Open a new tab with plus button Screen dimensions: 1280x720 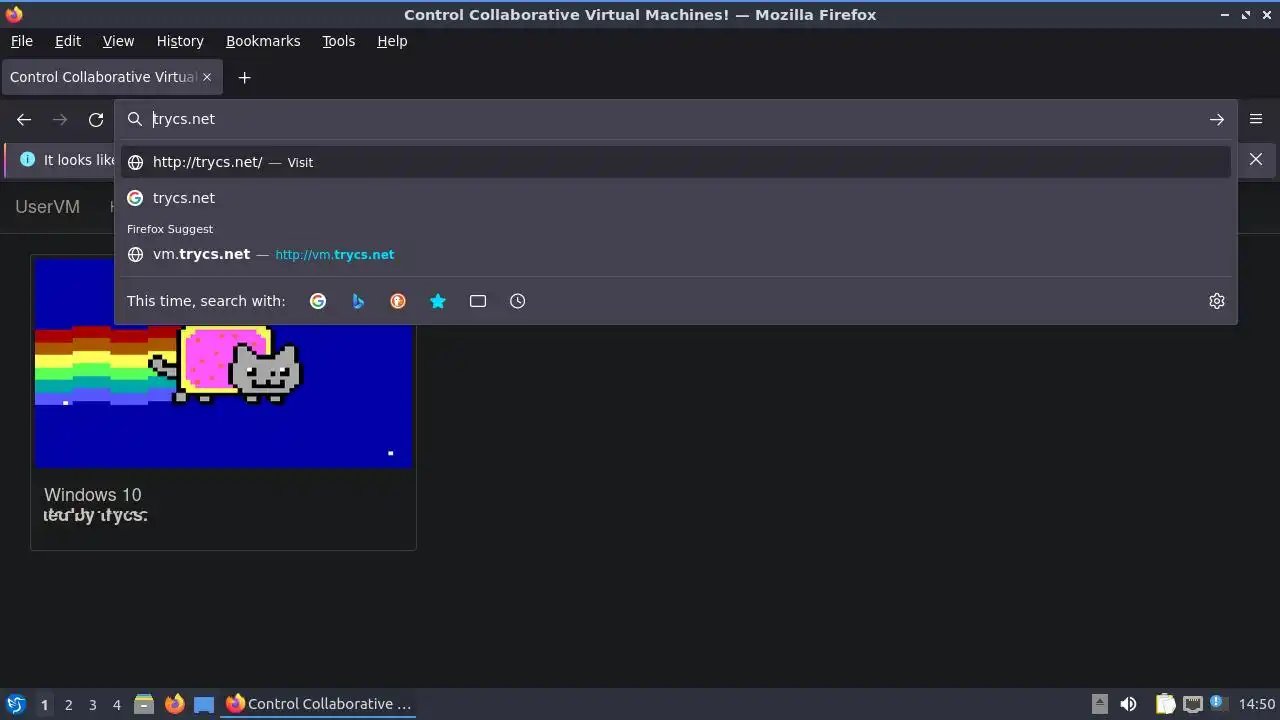(244, 77)
